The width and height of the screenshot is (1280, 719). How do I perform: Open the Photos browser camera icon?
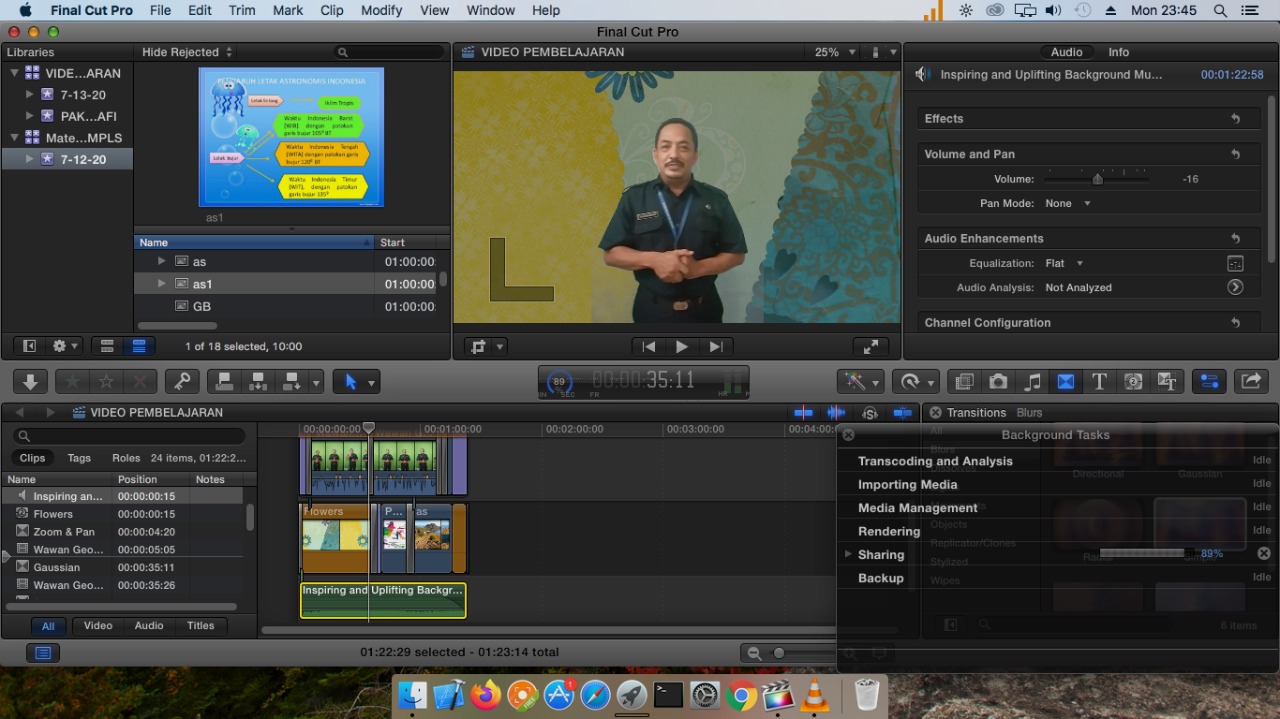coord(998,381)
